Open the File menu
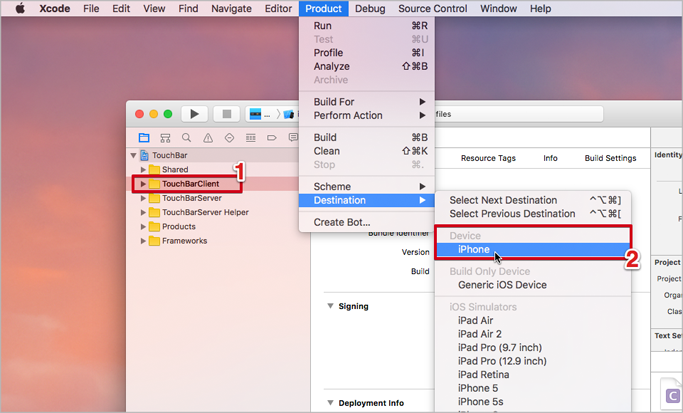The width and height of the screenshot is (683, 413). (91, 8)
